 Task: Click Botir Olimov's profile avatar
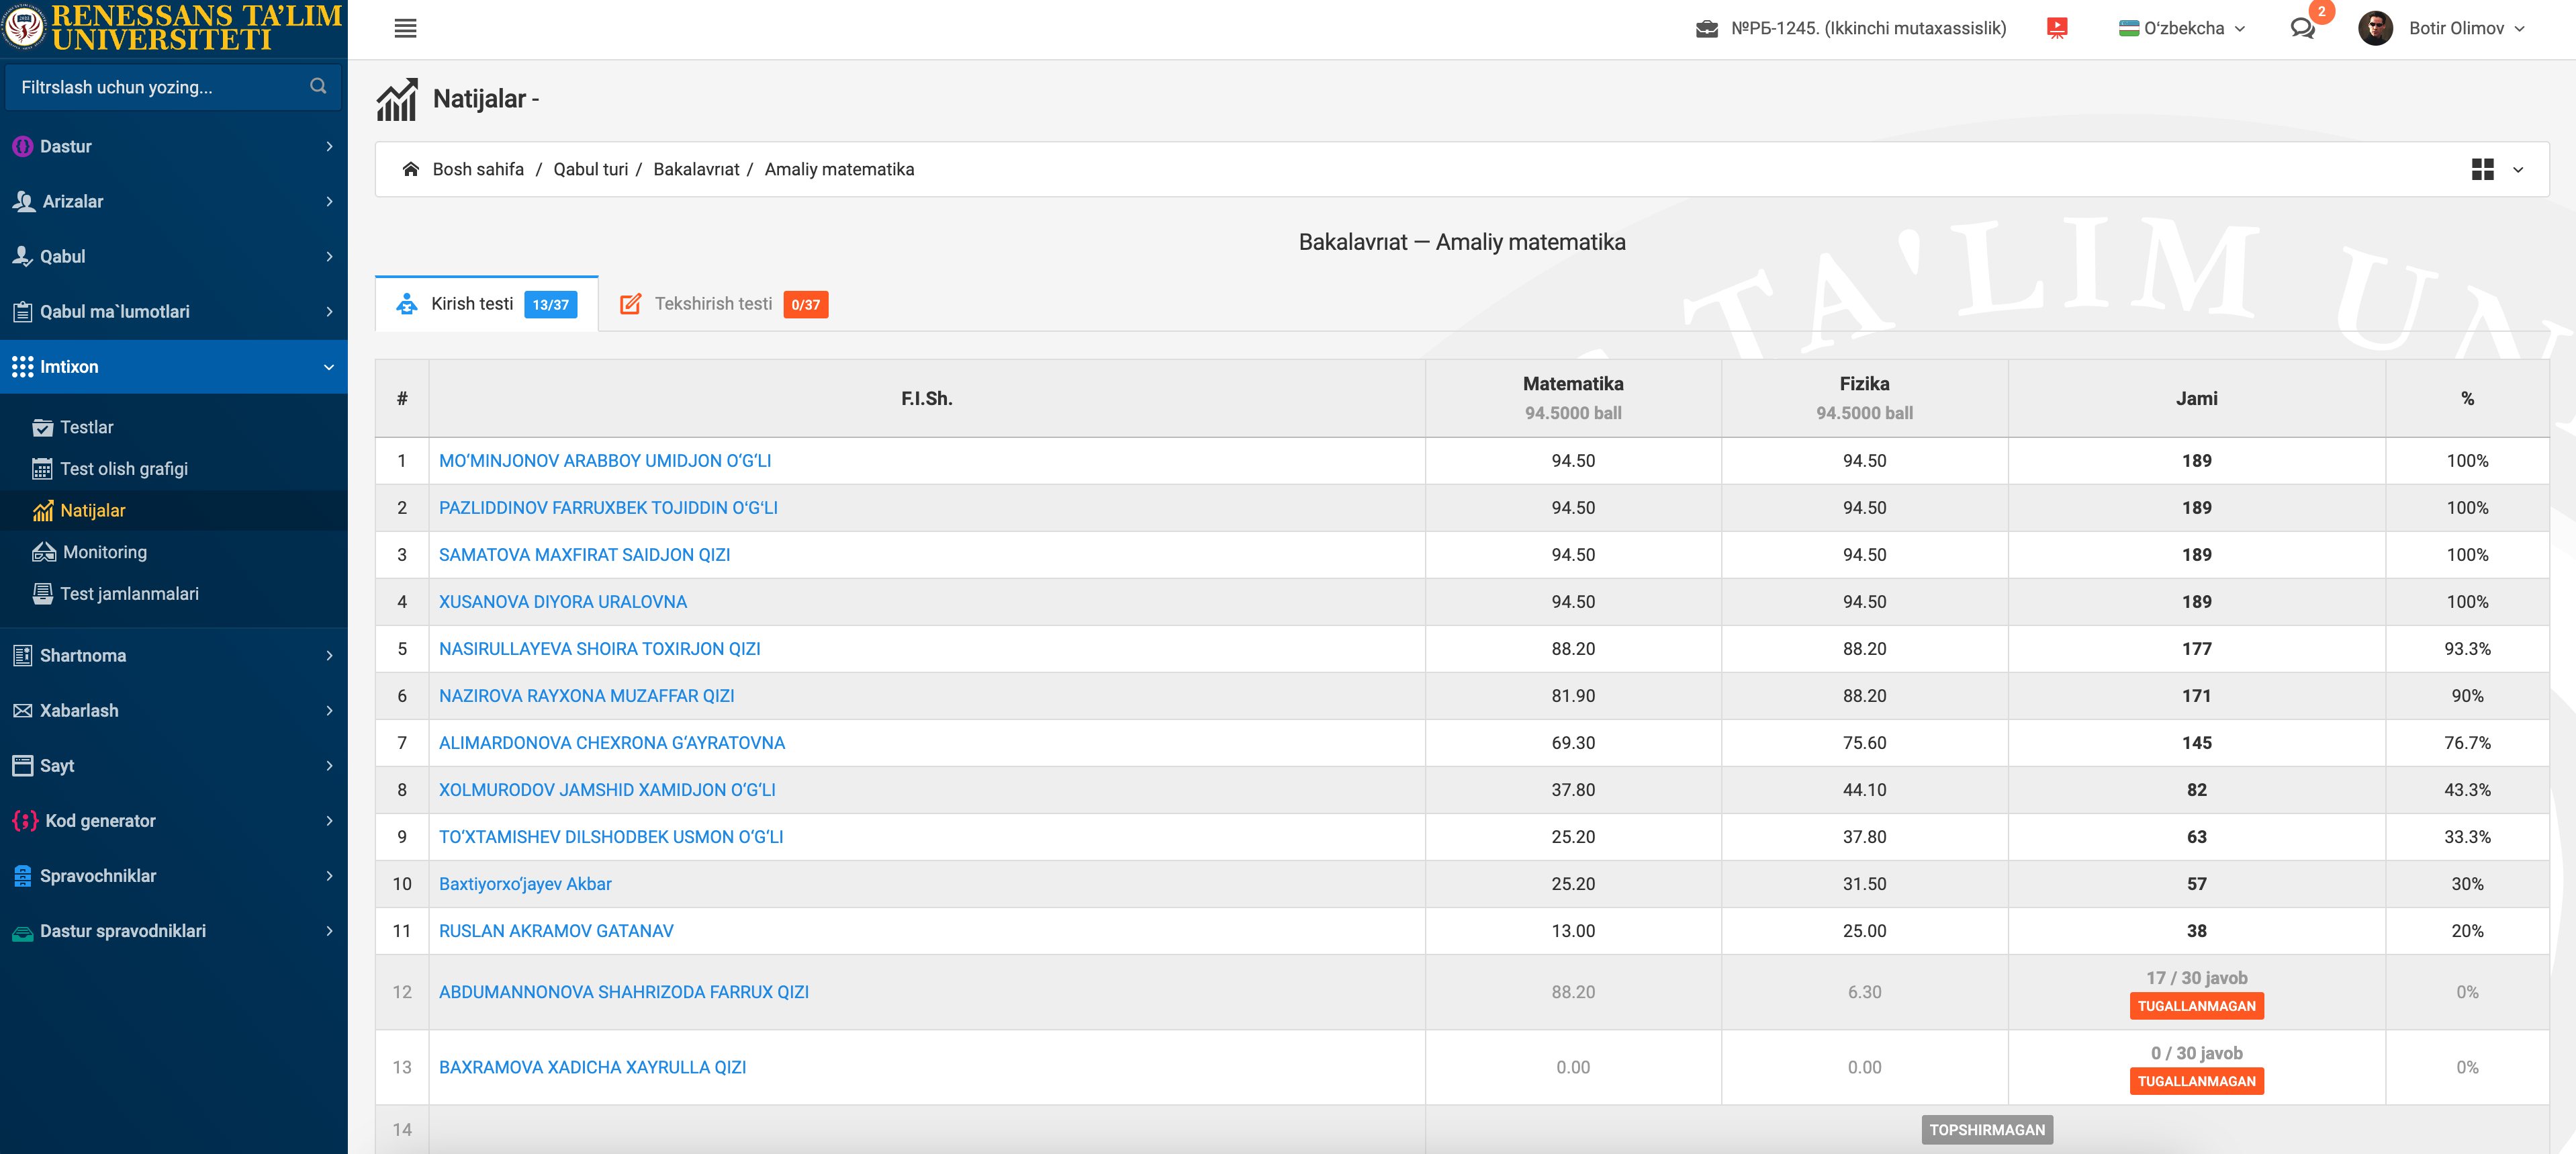tap(2375, 28)
